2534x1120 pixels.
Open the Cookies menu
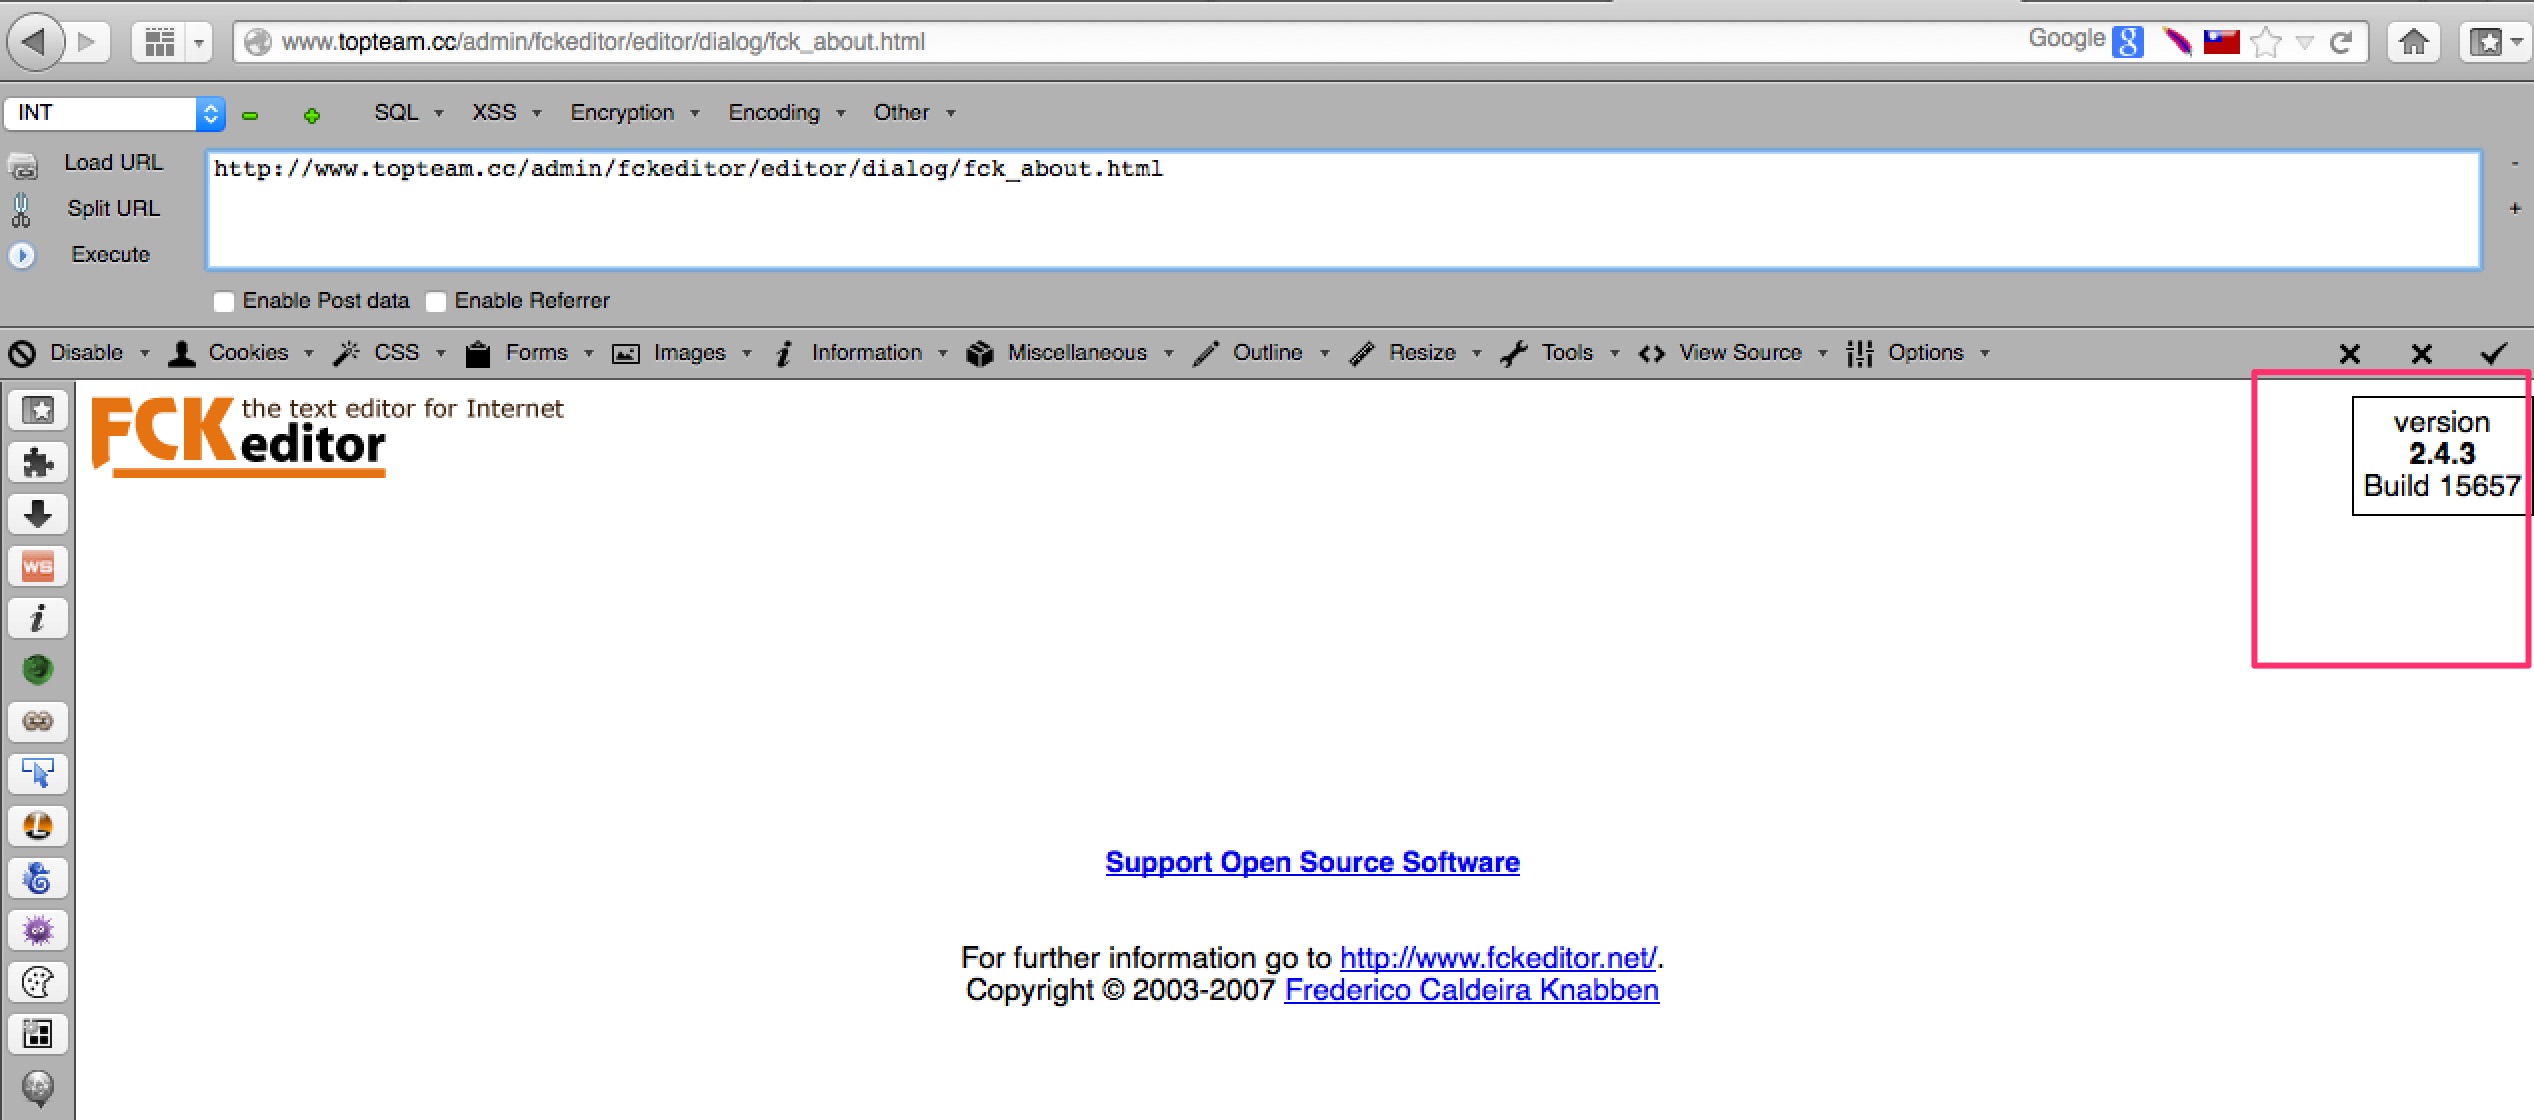pos(241,353)
